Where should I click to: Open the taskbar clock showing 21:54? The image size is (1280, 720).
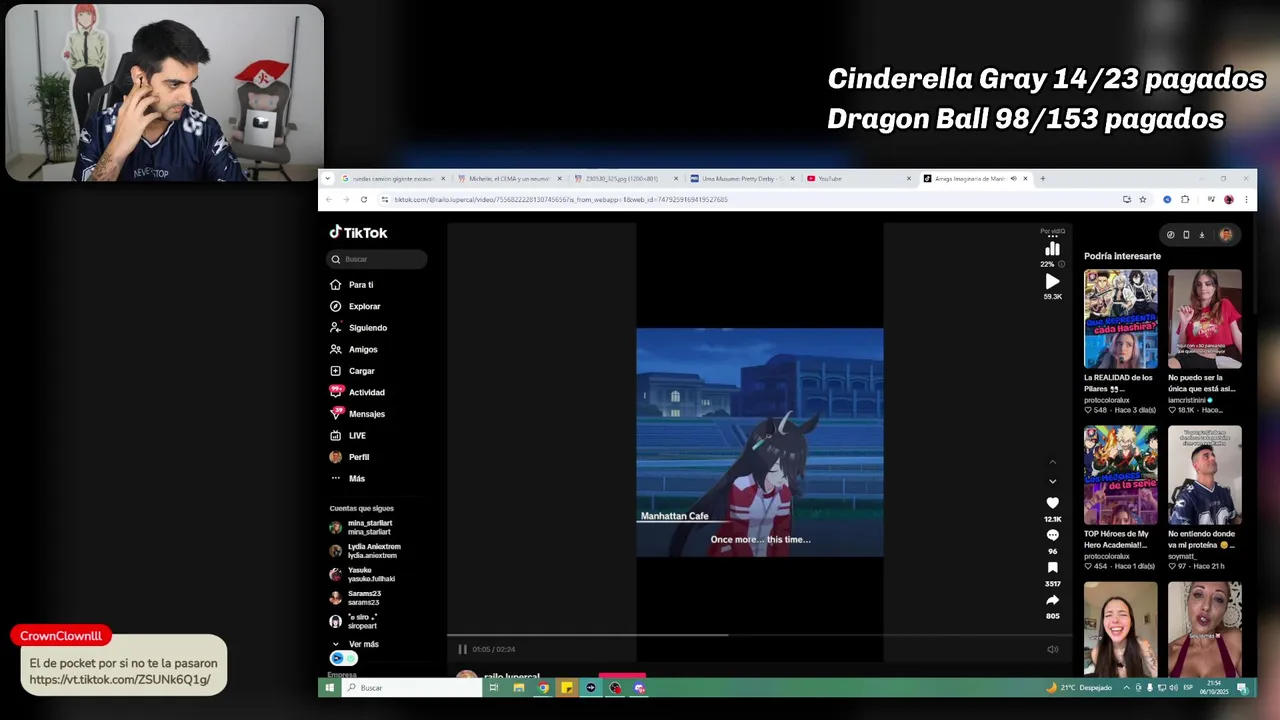click(1215, 688)
